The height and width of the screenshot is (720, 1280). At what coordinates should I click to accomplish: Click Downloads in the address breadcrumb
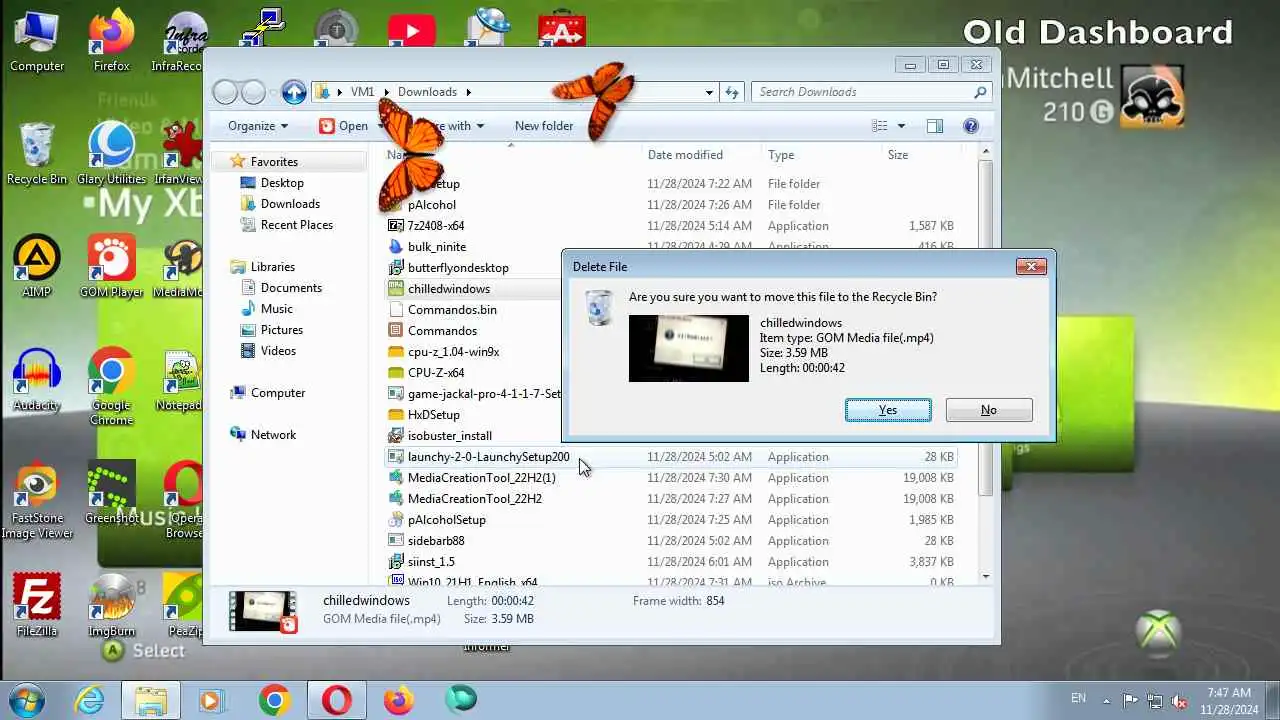point(427,92)
